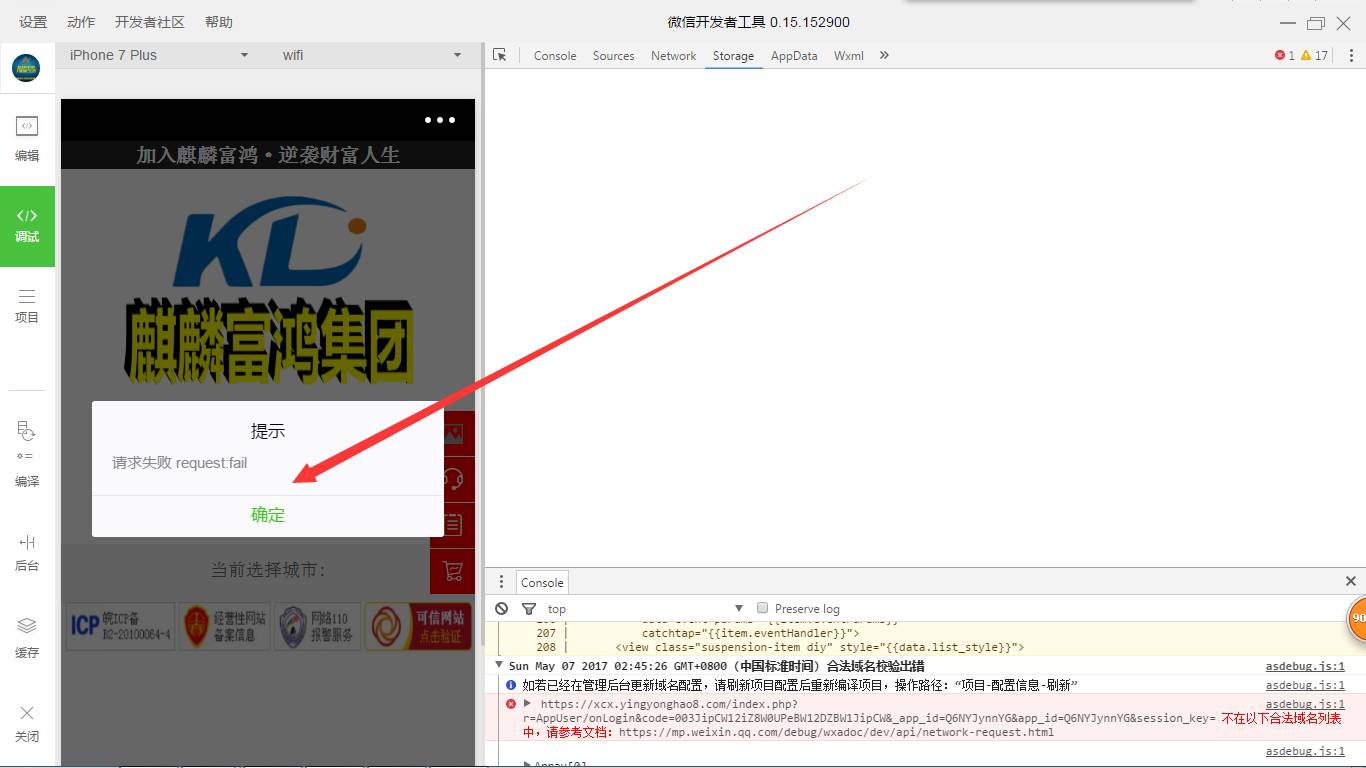This screenshot has width=1366, height=768.
Task: Select the Console tab in the drawer
Action: coord(542,582)
